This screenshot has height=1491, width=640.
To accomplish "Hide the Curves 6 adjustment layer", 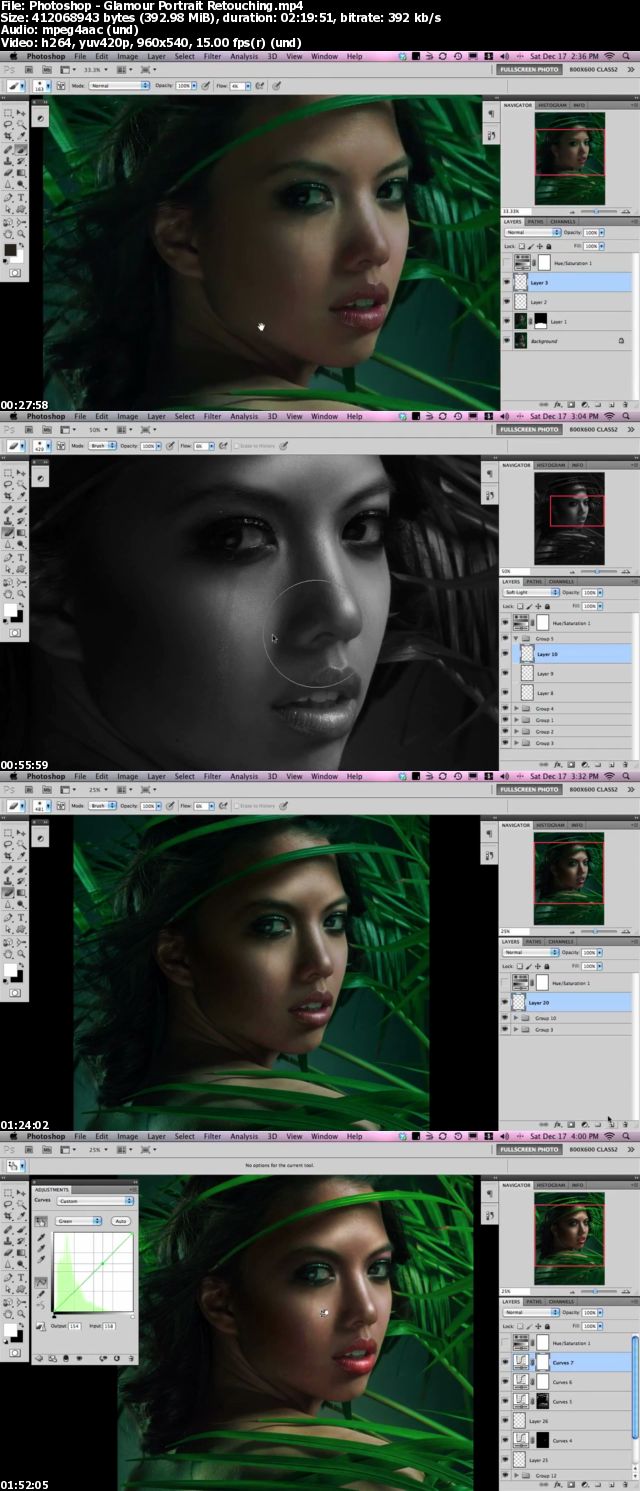I will click(x=506, y=1382).
